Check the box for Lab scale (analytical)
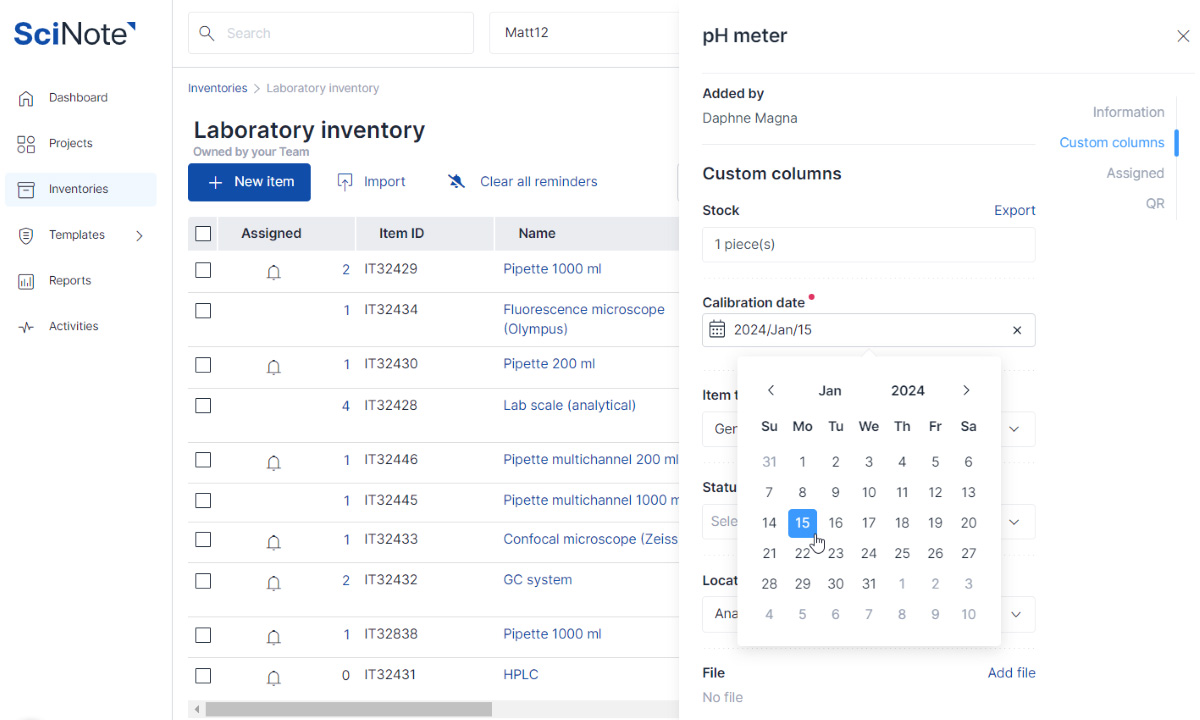 coord(203,406)
